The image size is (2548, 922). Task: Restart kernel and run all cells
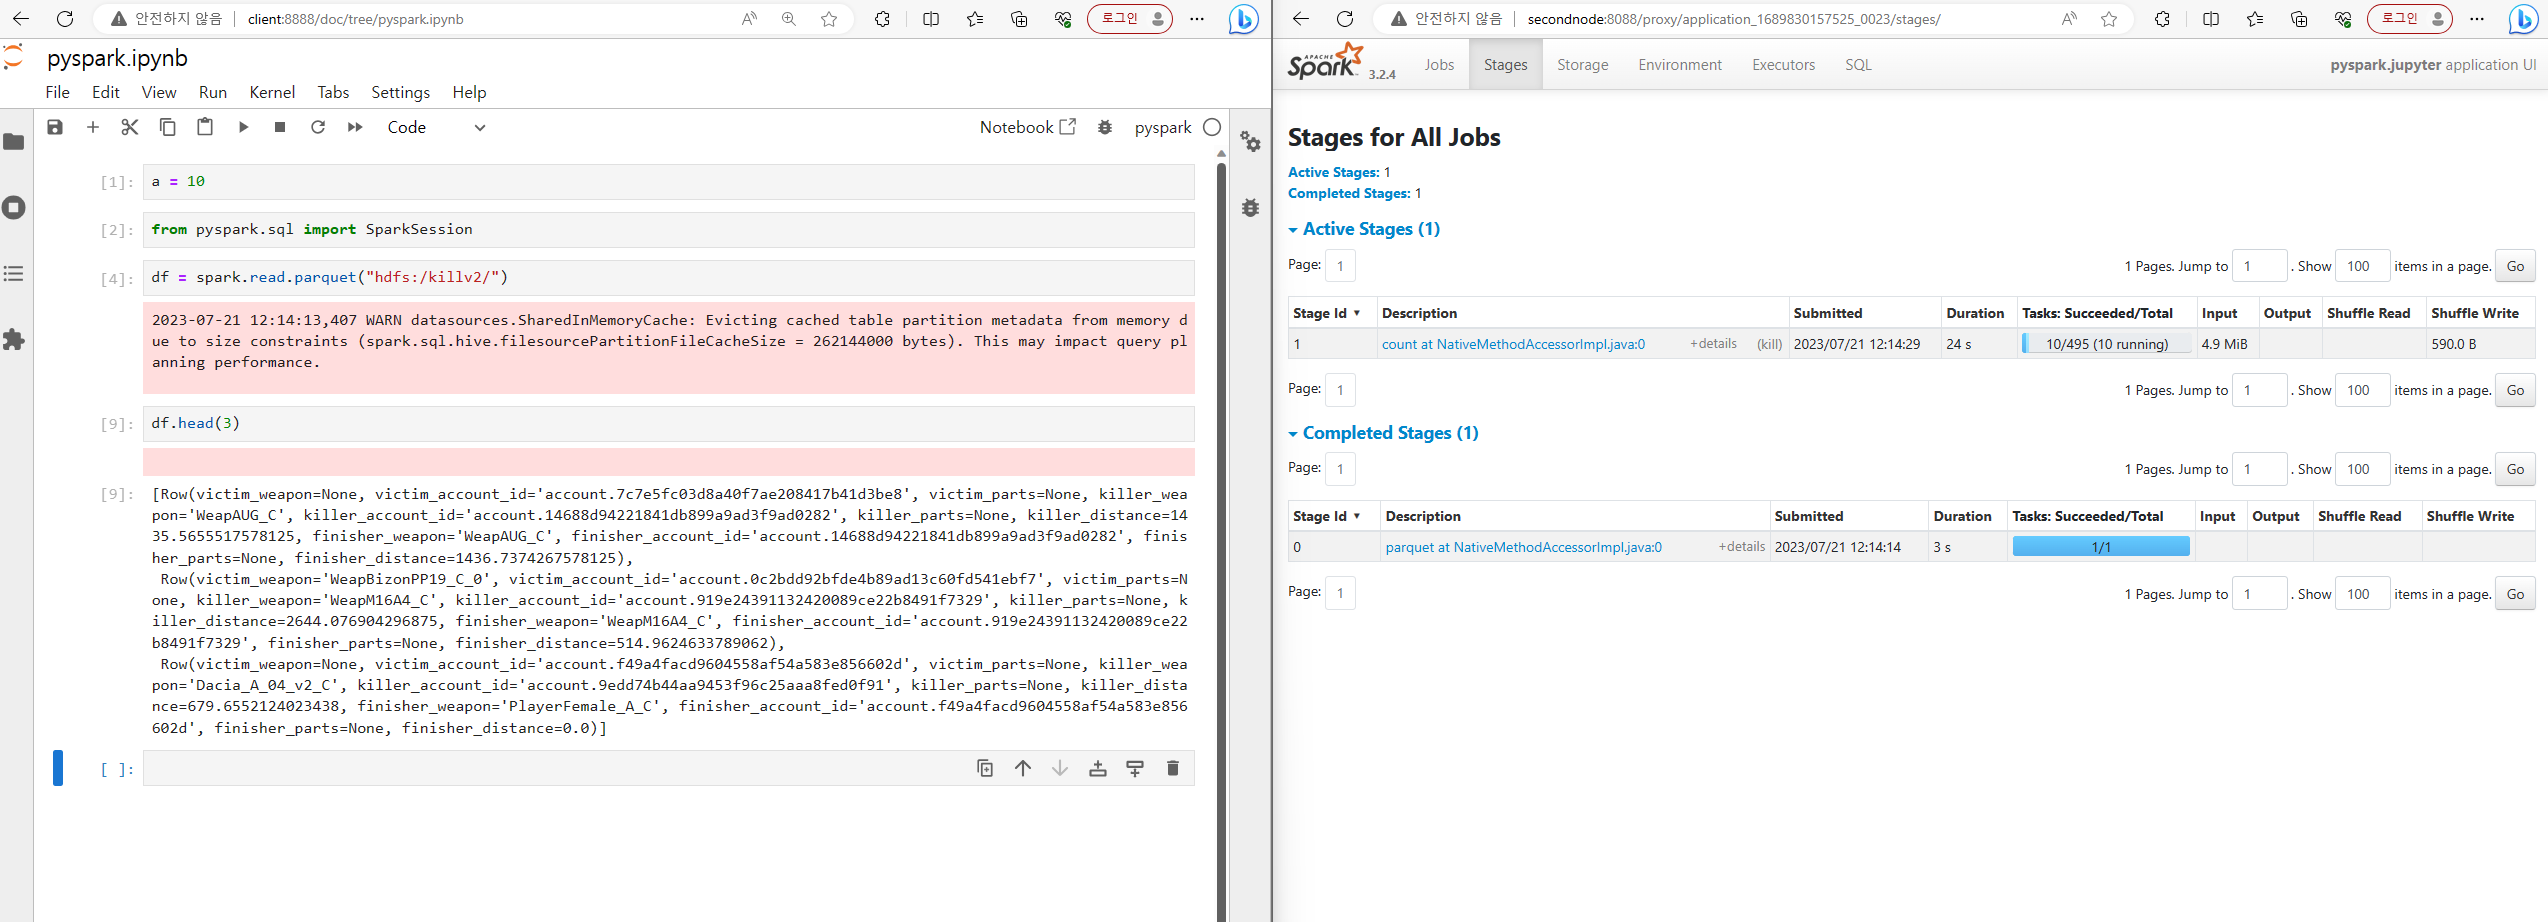point(355,127)
